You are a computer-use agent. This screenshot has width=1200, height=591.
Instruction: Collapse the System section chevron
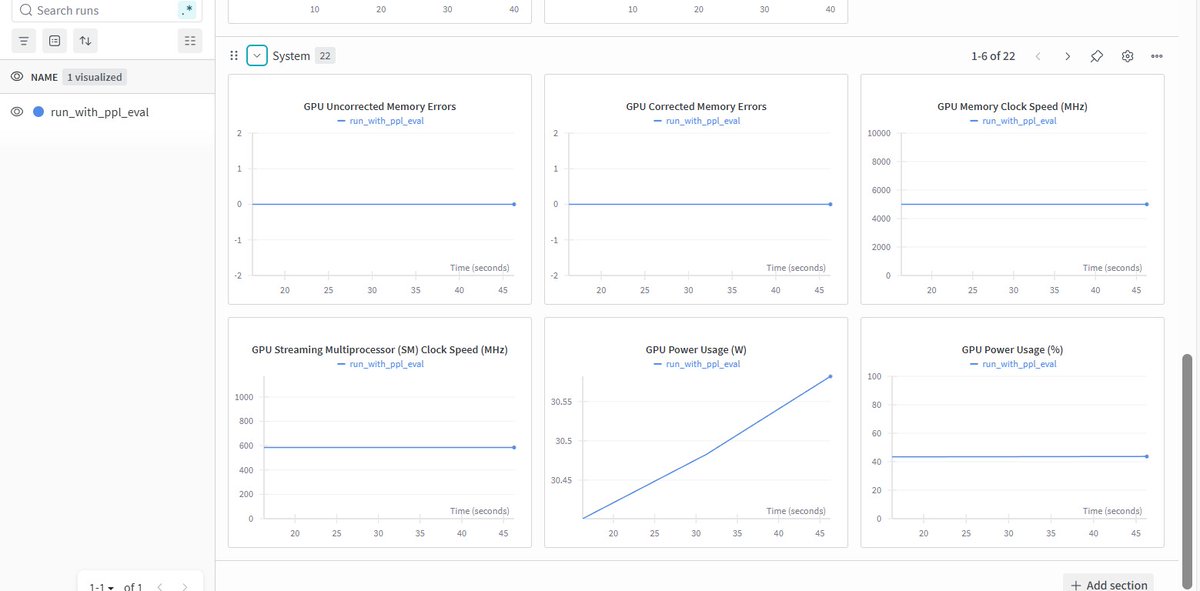click(257, 56)
